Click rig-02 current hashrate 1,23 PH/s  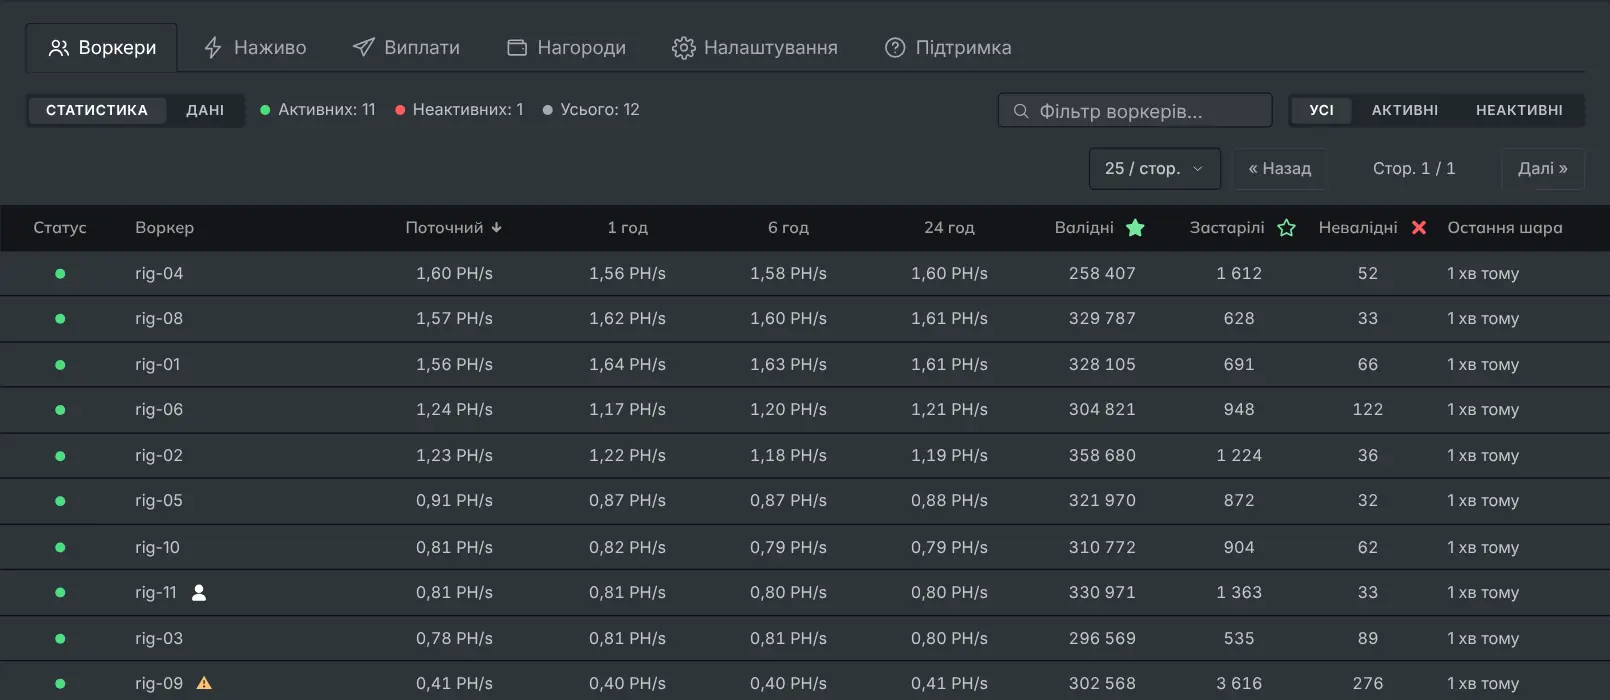click(x=454, y=456)
